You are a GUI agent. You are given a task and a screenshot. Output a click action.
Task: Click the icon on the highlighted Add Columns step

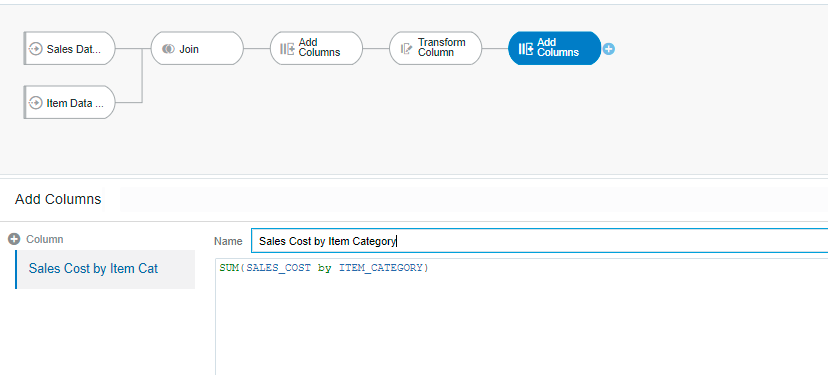(525, 49)
